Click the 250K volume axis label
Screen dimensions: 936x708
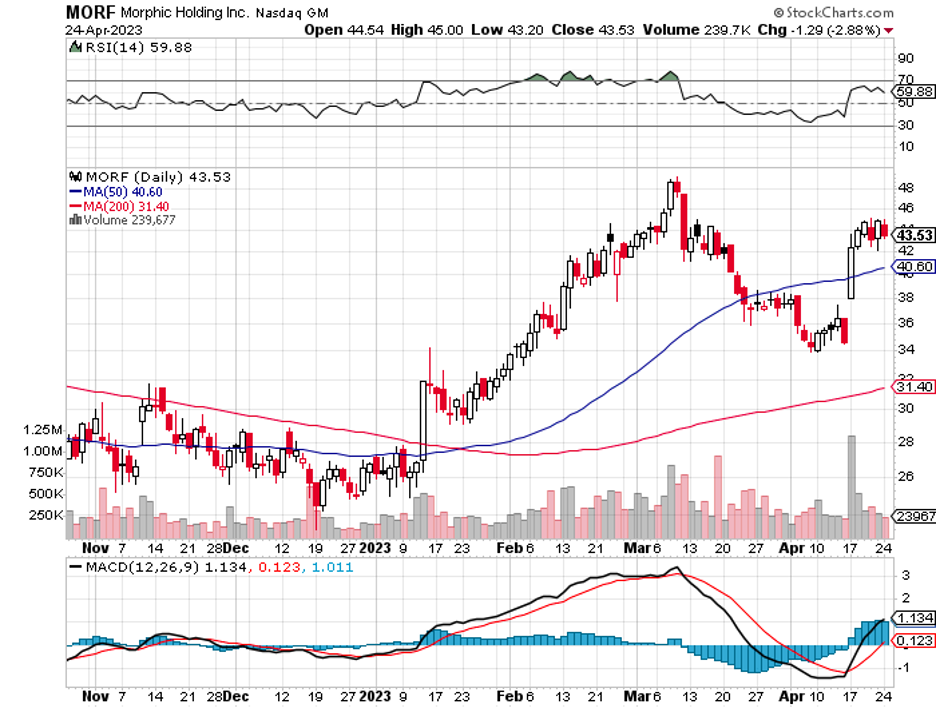[46, 515]
